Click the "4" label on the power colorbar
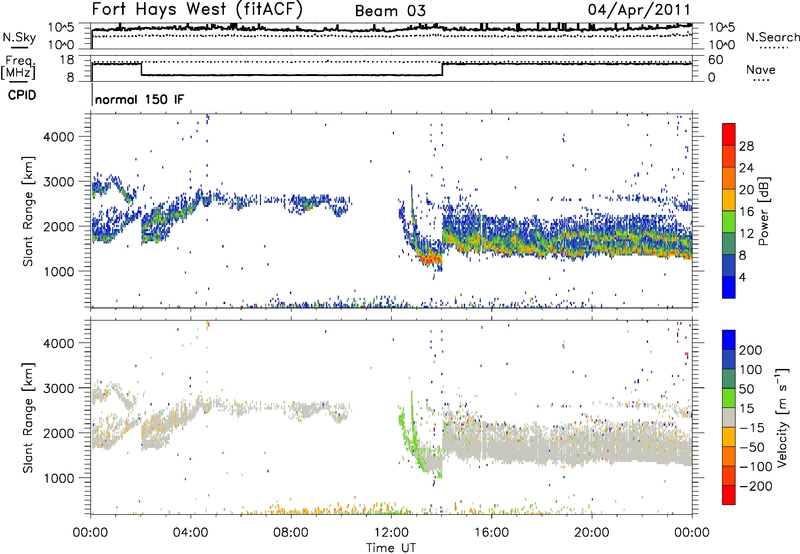The height and width of the screenshot is (554, 800). tap(742, 277)
